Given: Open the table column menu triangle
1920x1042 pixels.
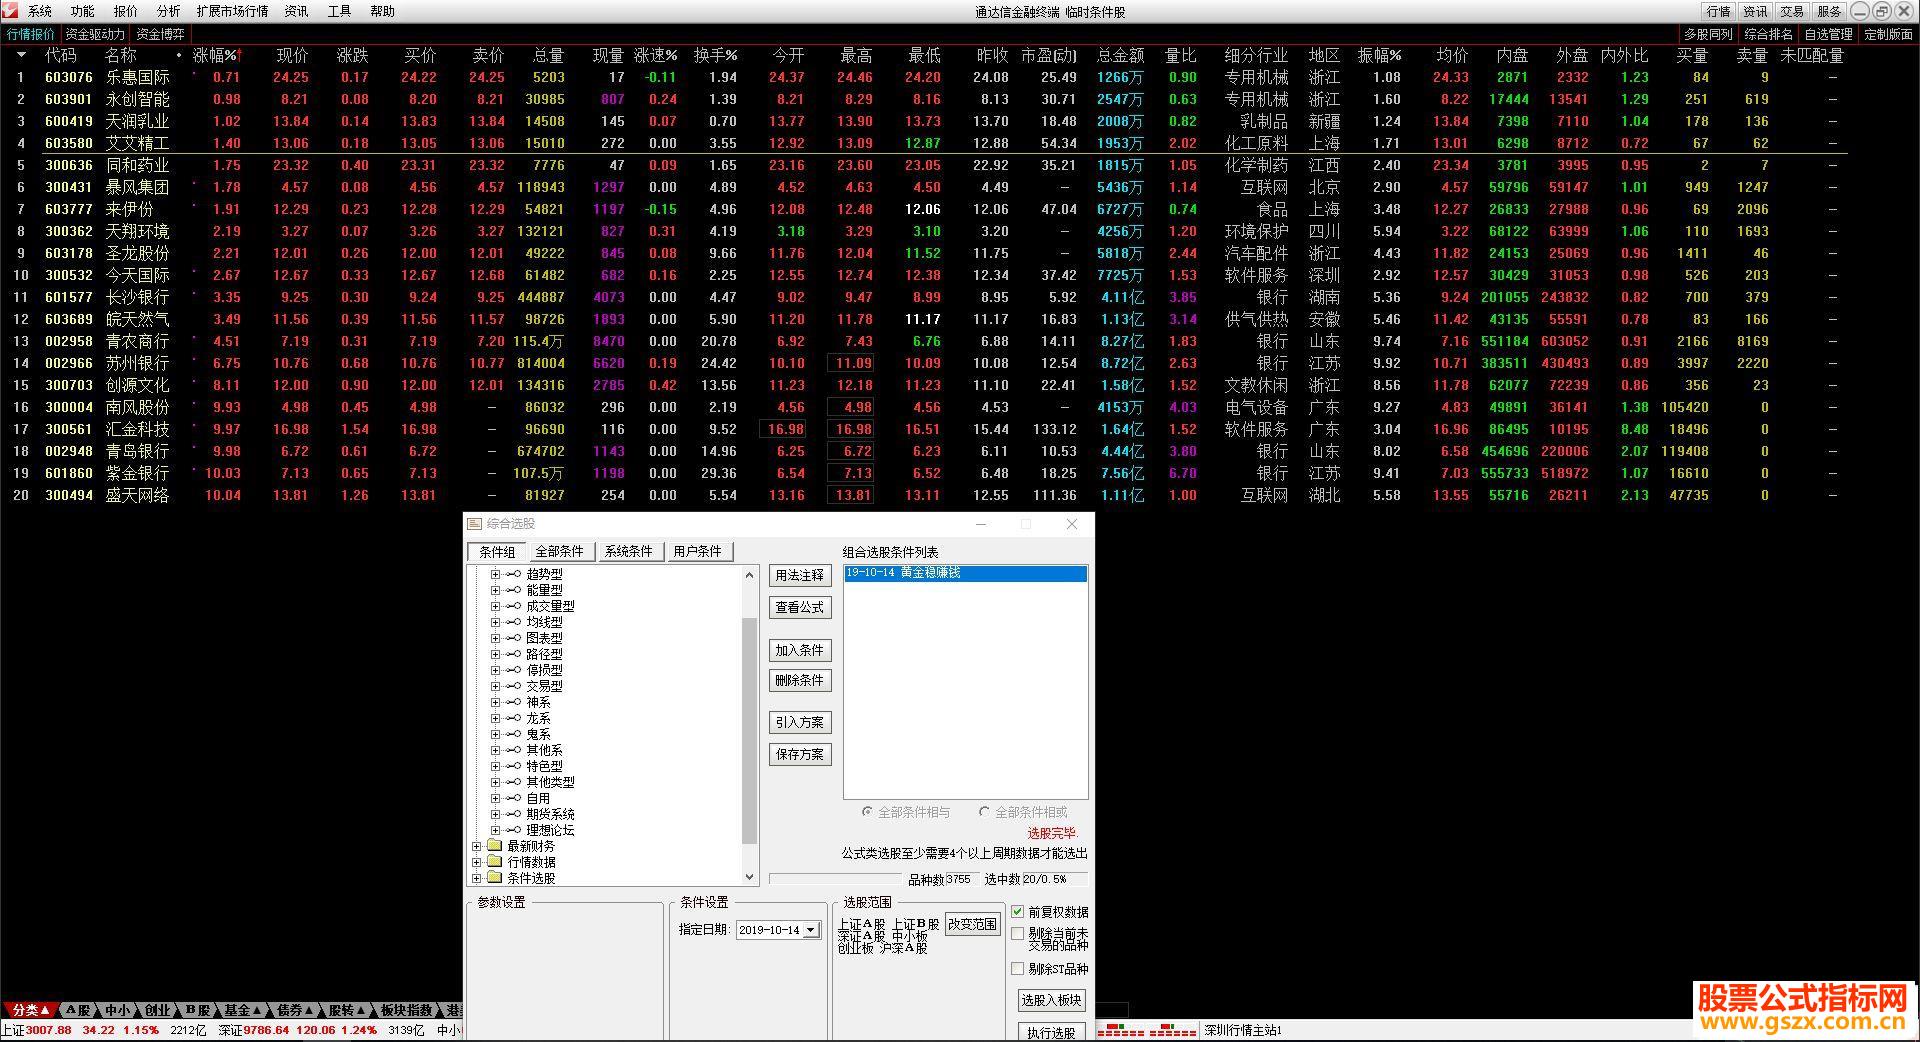Looking at the screenshot, I should (x=21, y=55).
